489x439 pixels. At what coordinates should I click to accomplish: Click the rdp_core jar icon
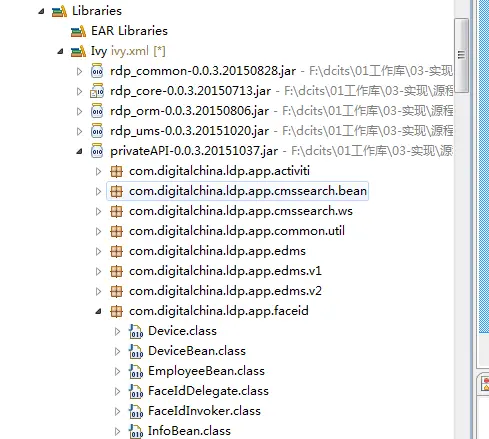pos(97,91)
